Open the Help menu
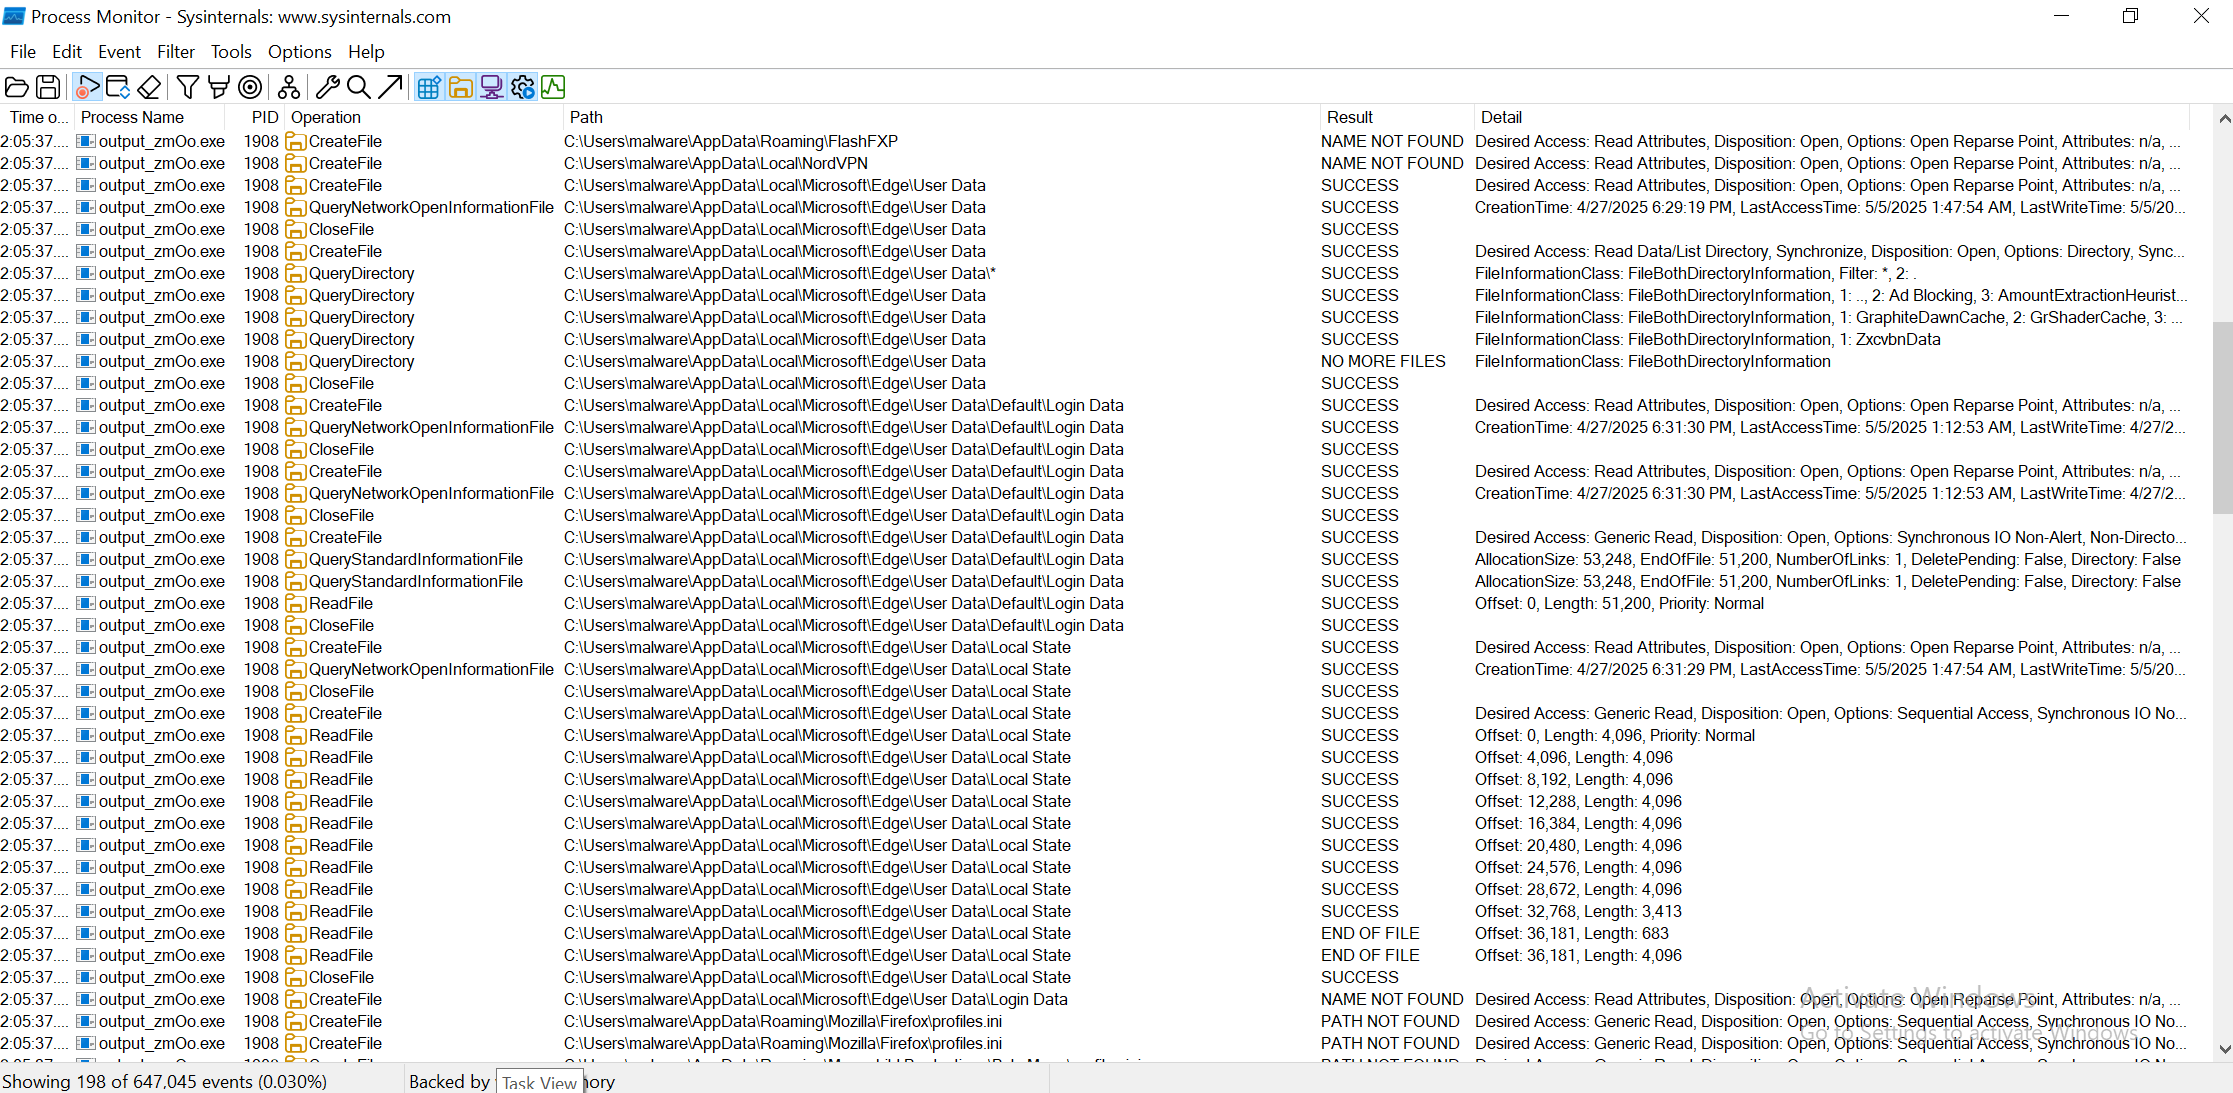 pos(366,52)
